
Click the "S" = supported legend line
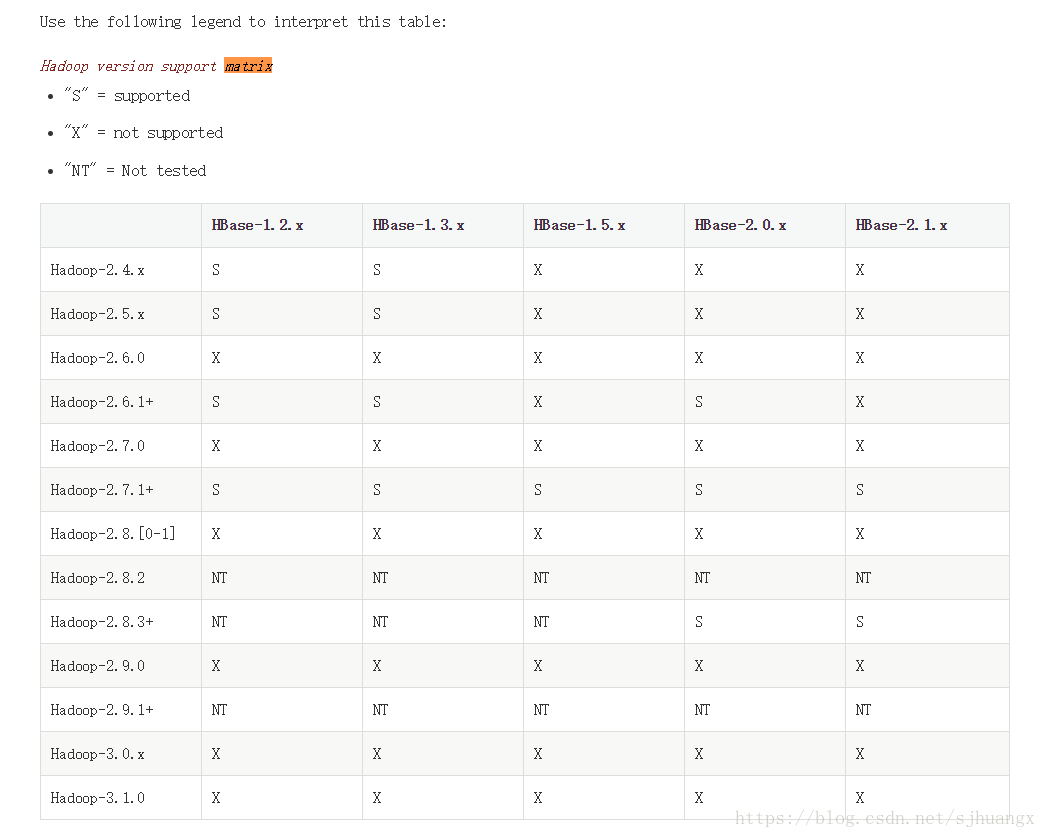click(127, 96)
